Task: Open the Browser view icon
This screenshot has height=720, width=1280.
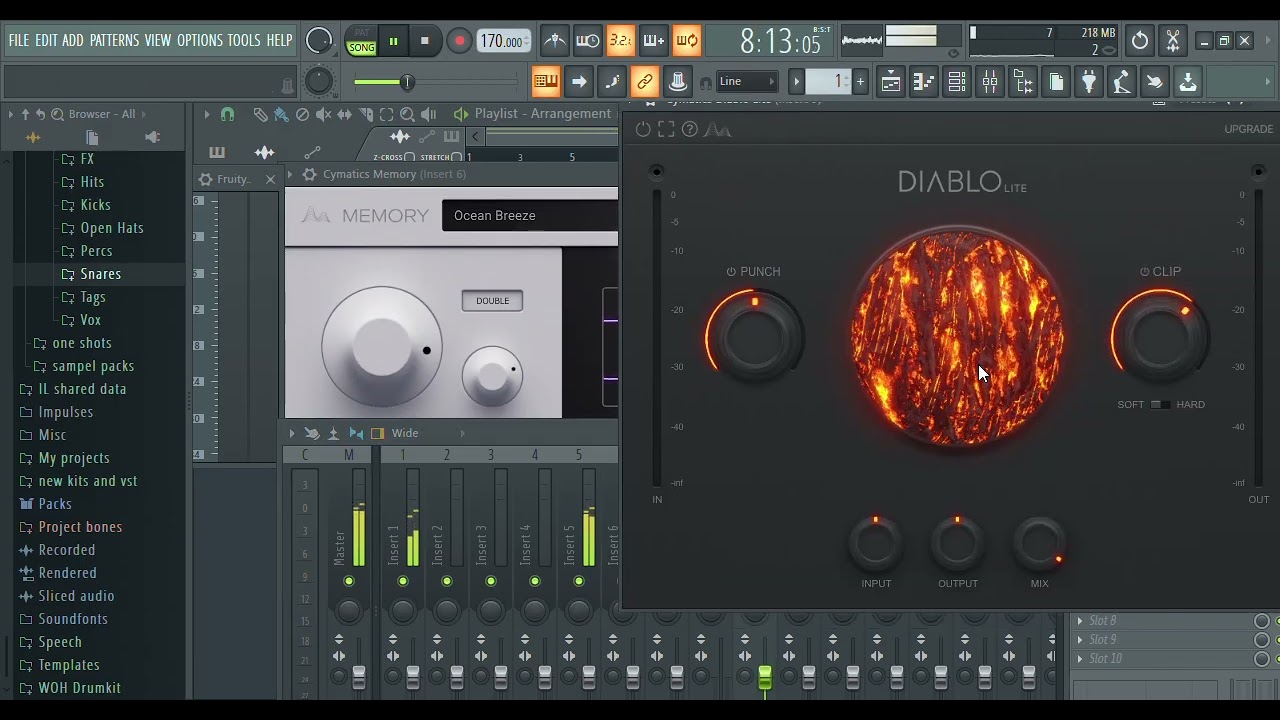Action: (1023, 82)
